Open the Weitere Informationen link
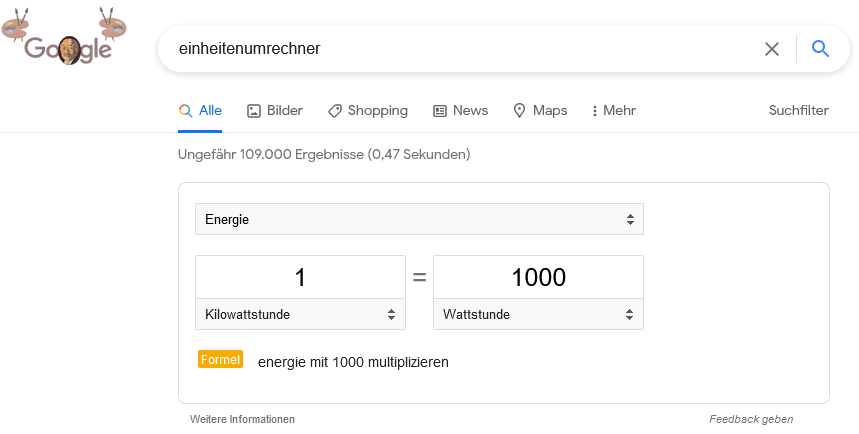Viewport: 859px width, 434px height. pyautogui.click(x=242, y=419)
